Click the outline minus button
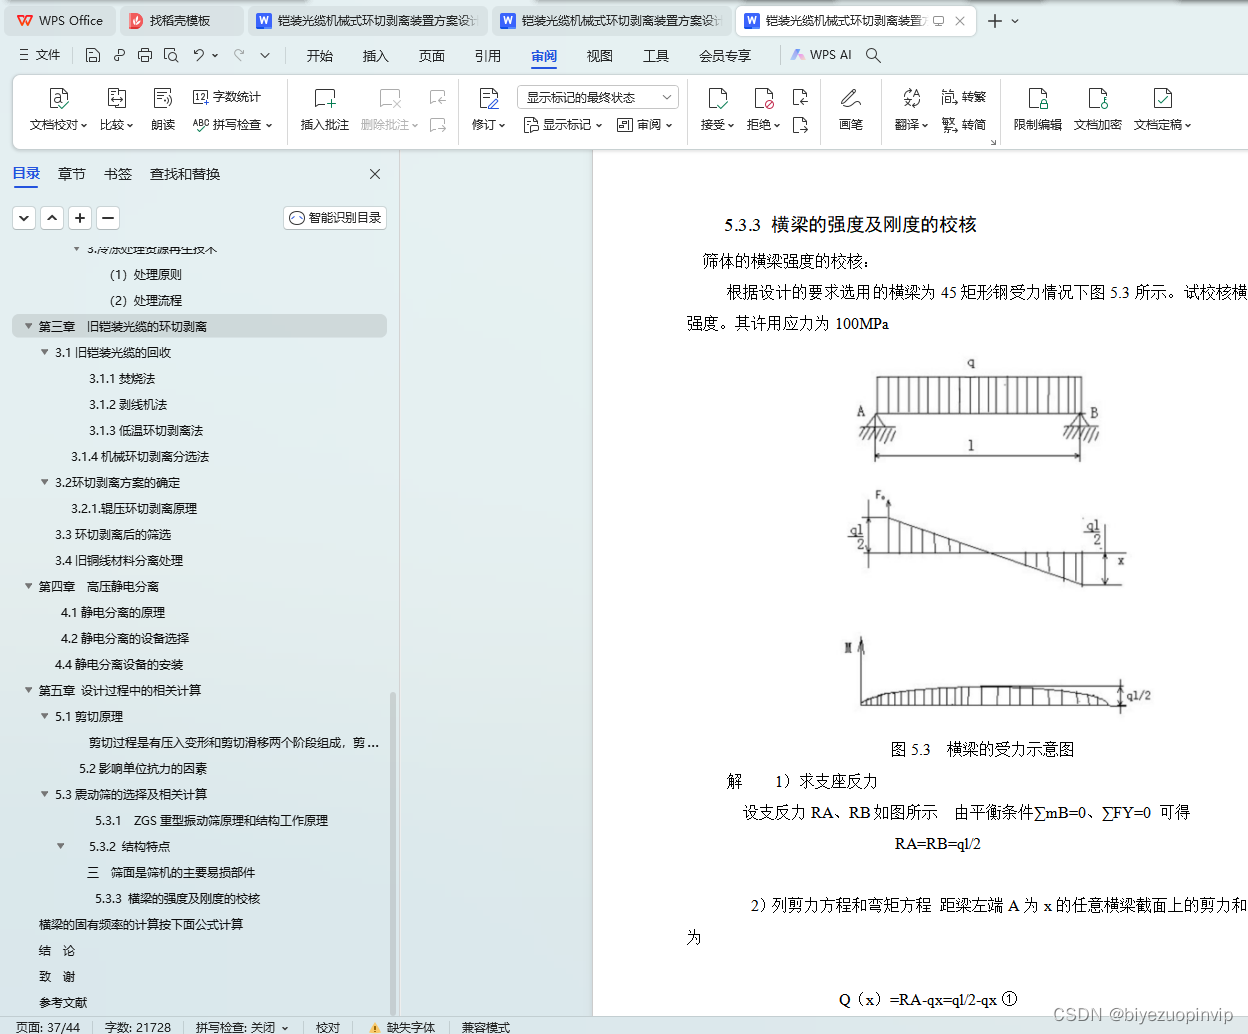 point(109,218)
